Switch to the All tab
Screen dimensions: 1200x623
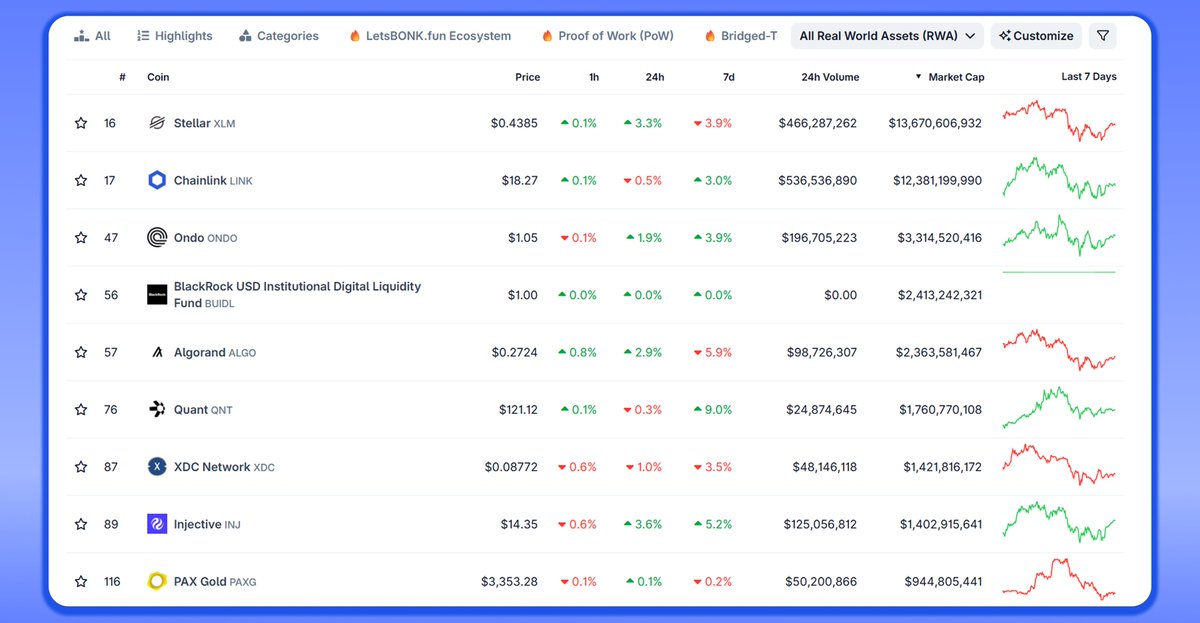[x=92, y=36]
